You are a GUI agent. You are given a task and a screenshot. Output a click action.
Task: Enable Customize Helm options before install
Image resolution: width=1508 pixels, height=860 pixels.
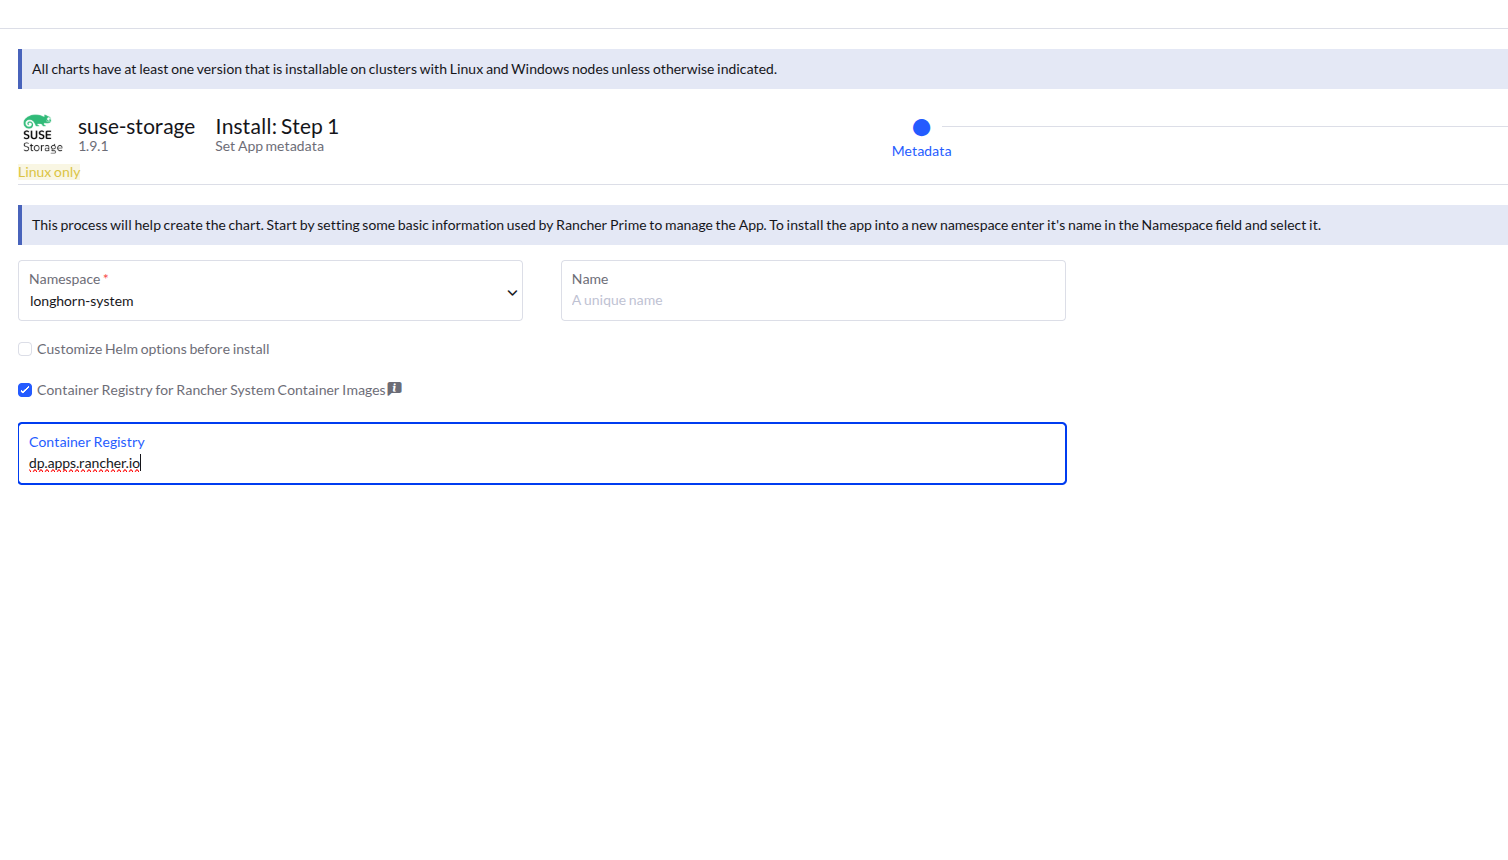point(25,349)
